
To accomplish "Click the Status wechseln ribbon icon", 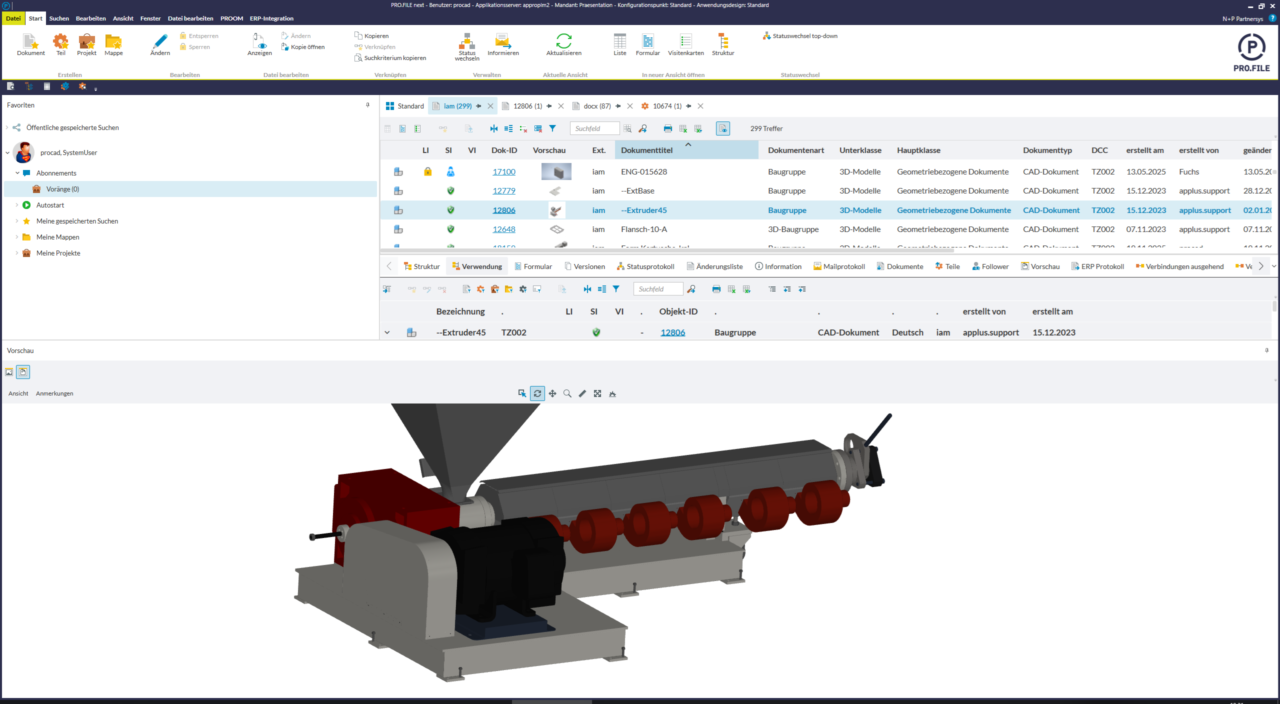I will tap(467, 46).
